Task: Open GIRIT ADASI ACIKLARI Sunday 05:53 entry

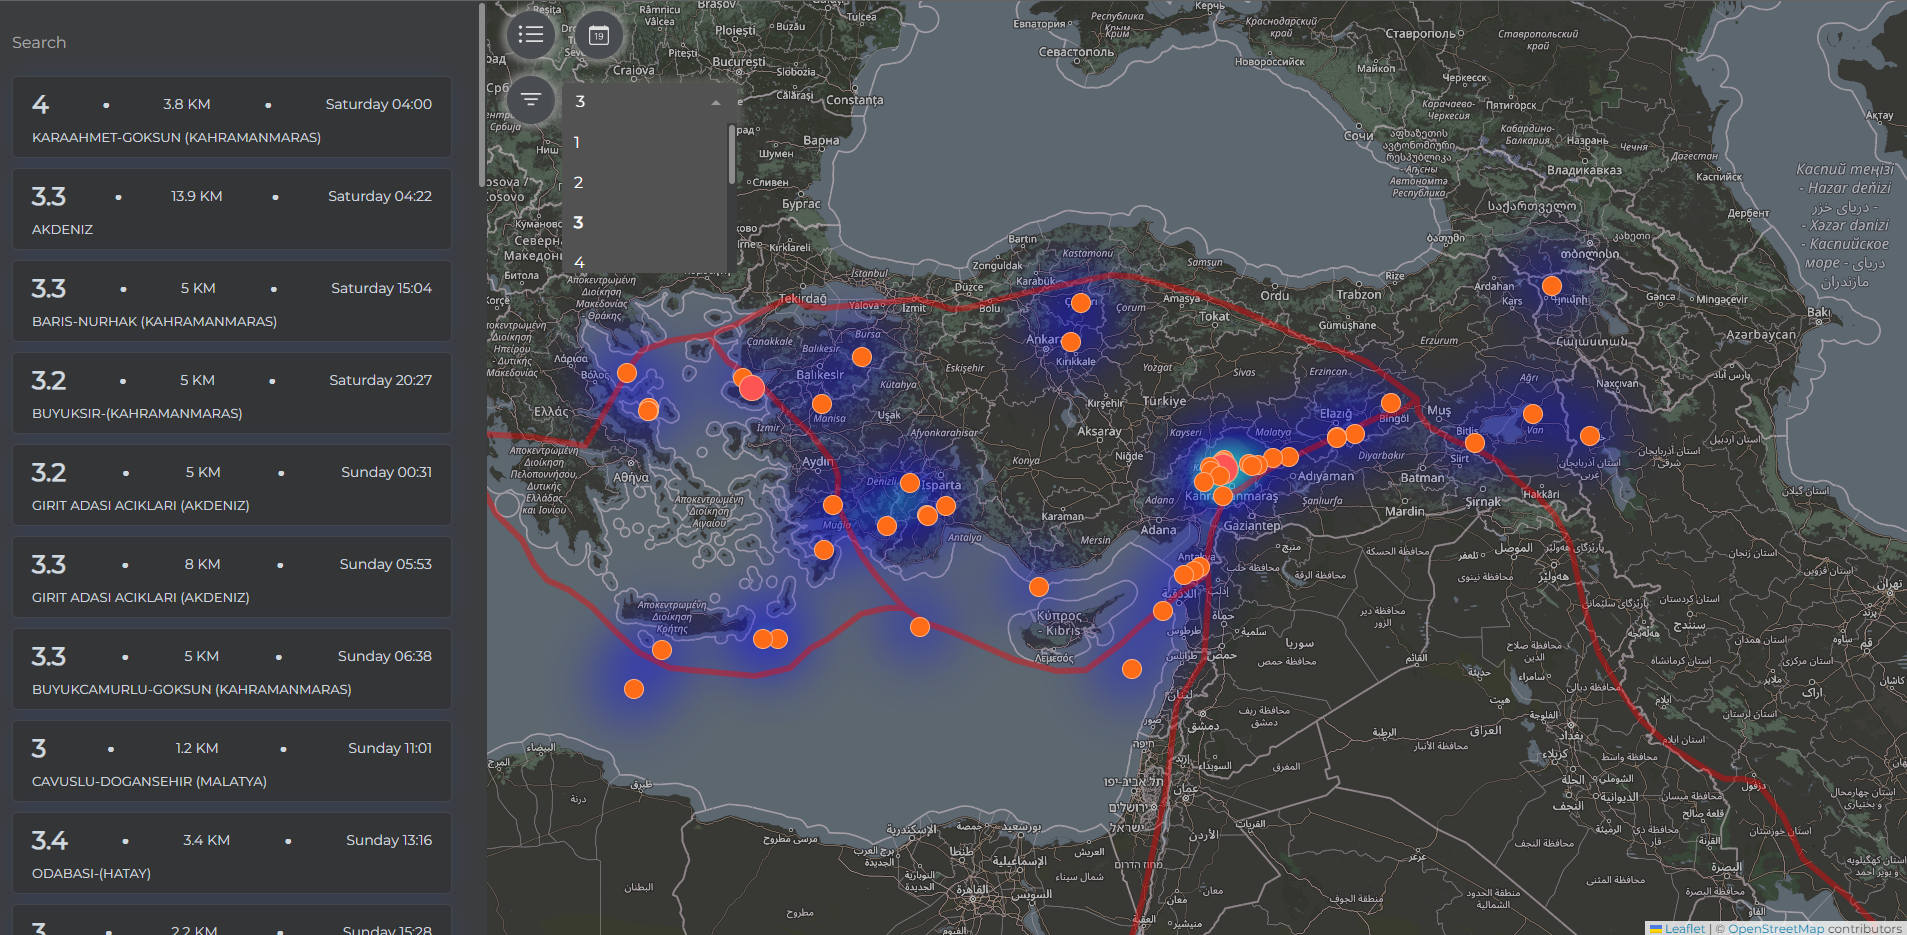Action: click(232, 577)
